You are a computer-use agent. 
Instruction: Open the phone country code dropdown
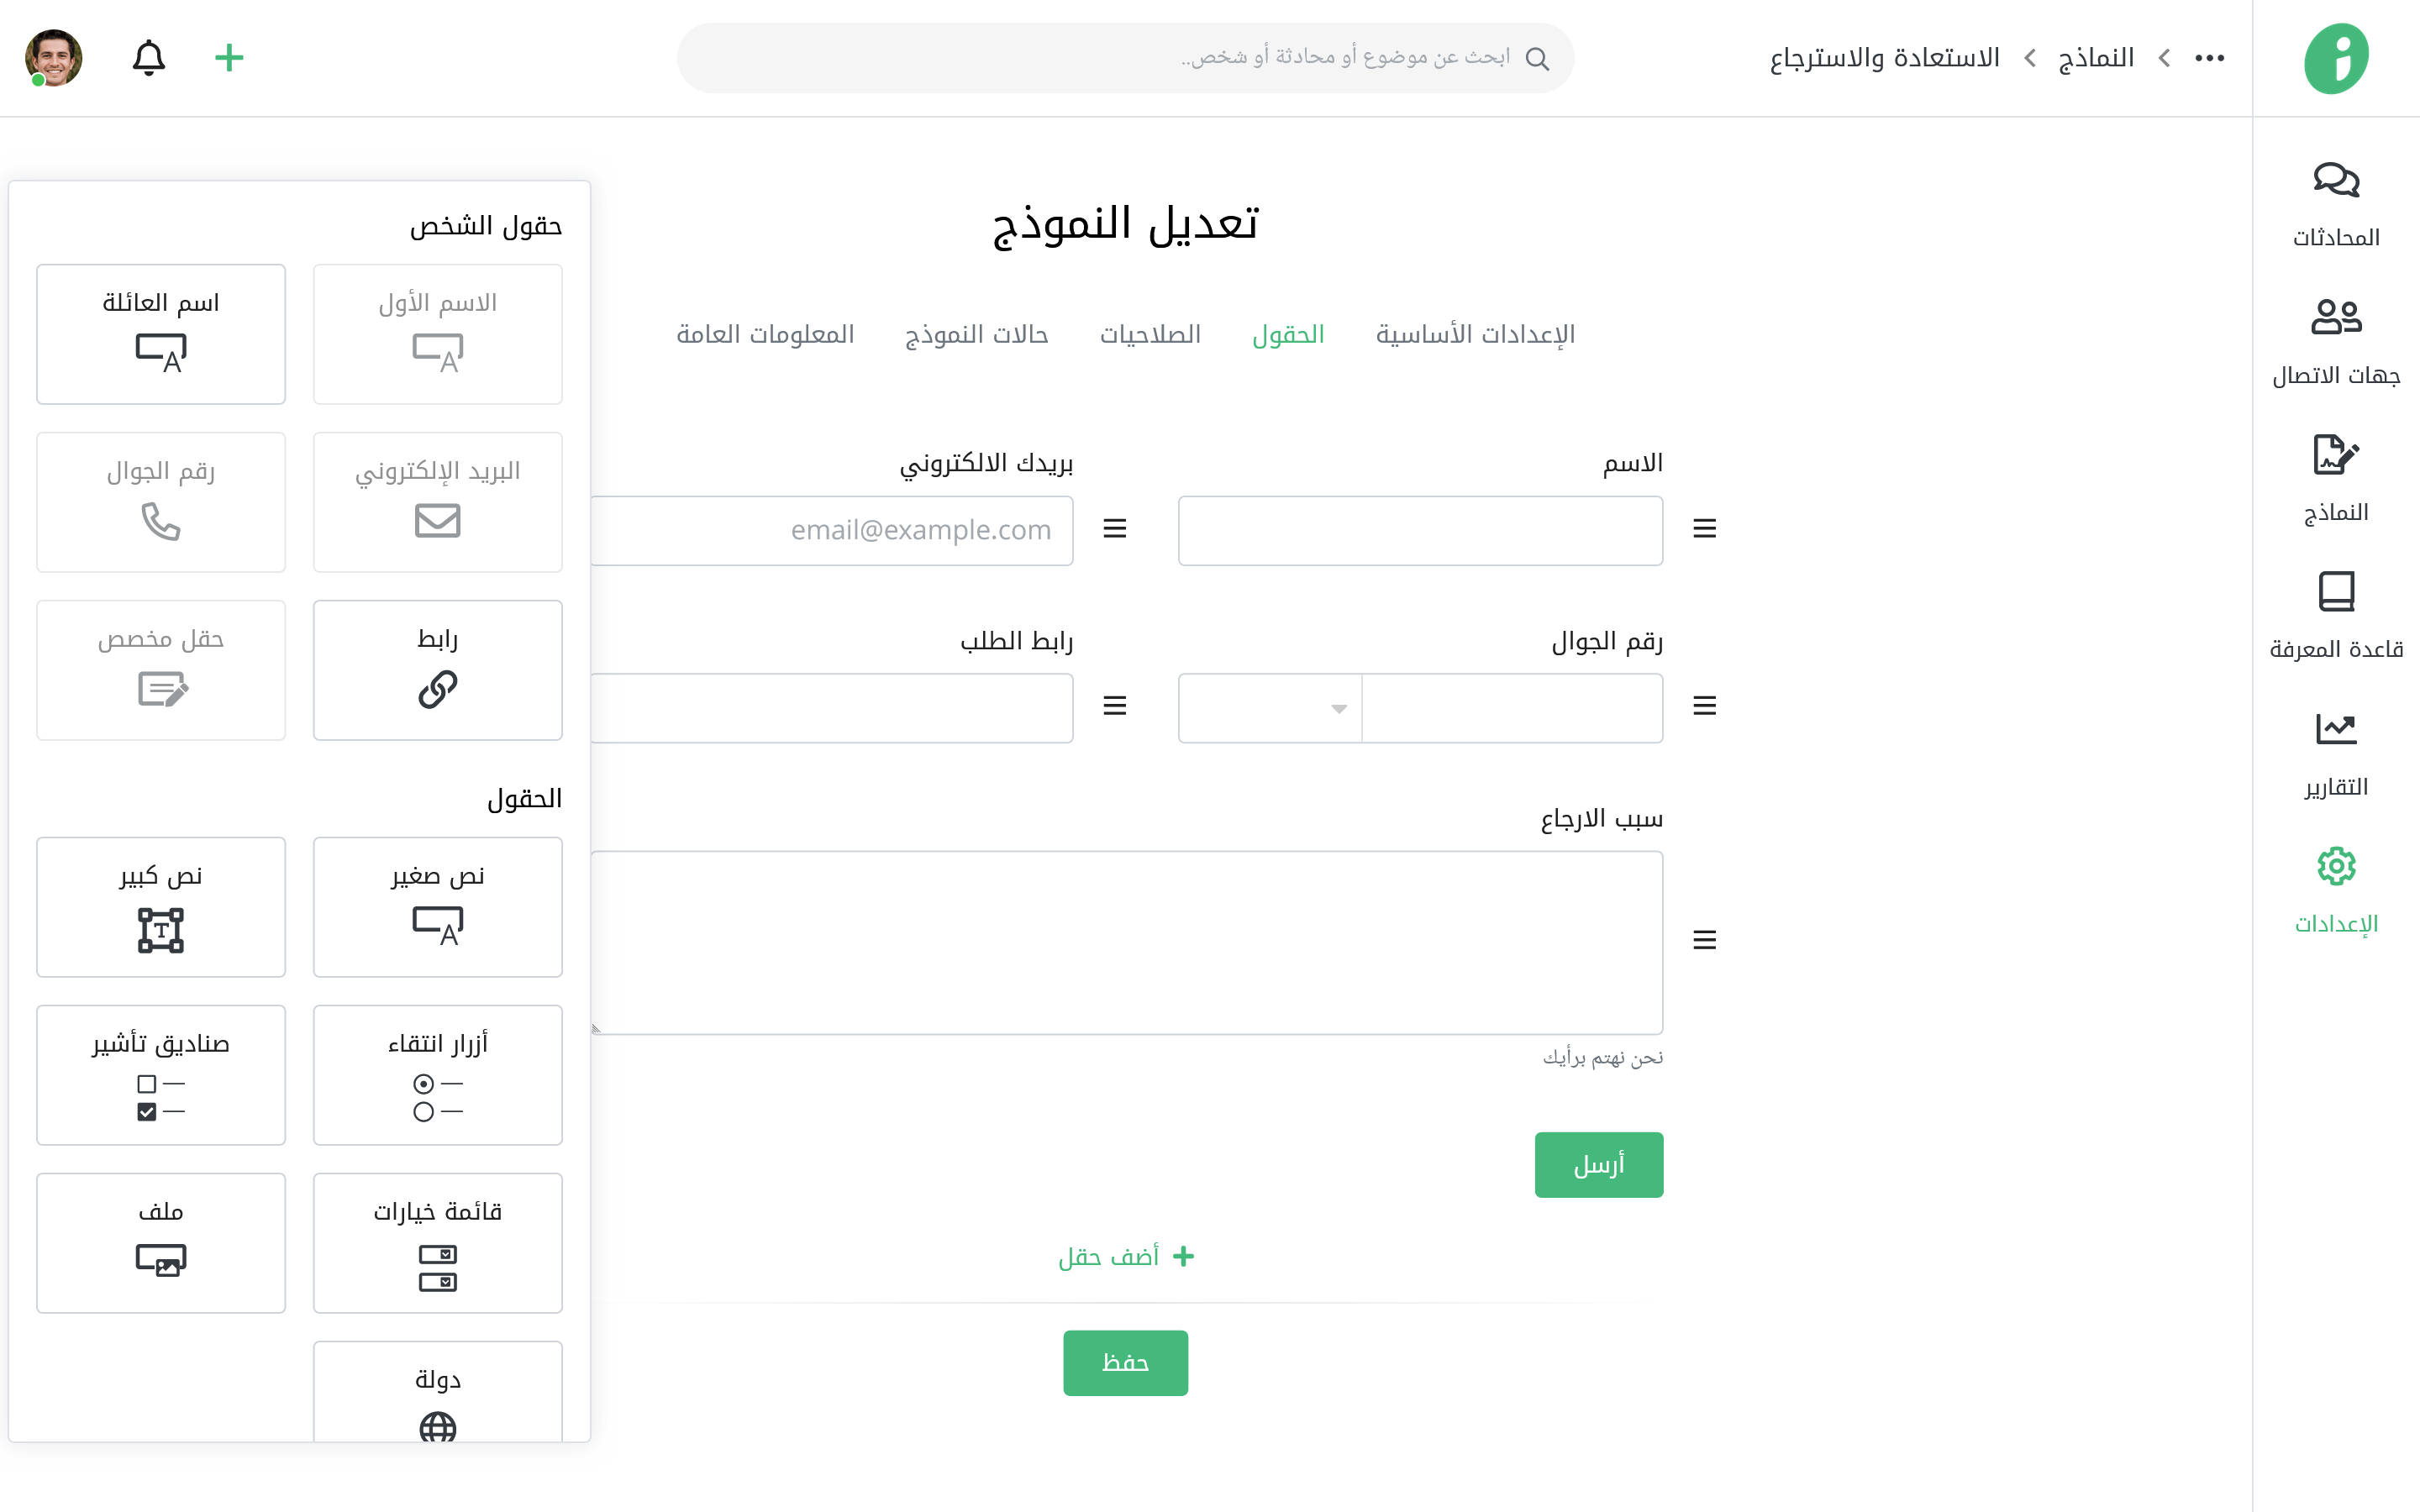point(1270,708)
